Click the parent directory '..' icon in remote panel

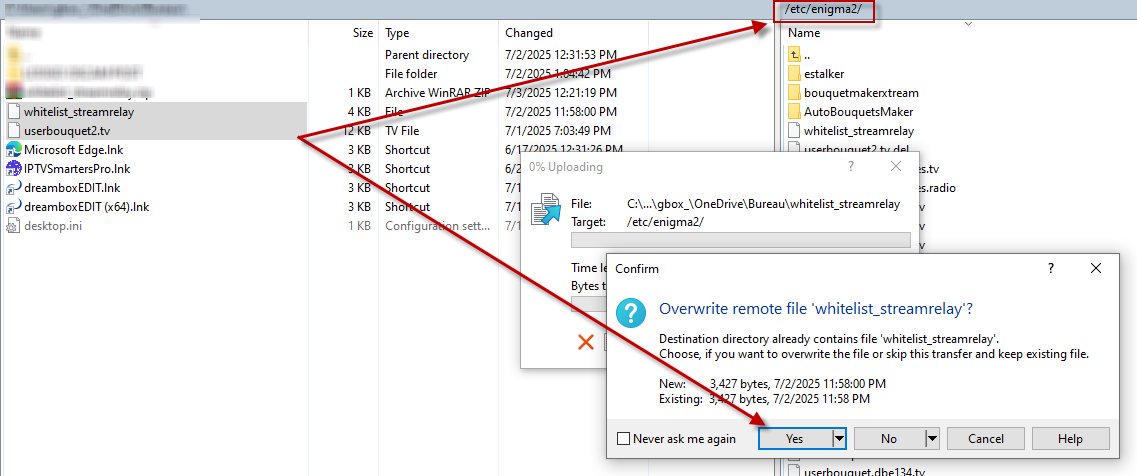794,54
